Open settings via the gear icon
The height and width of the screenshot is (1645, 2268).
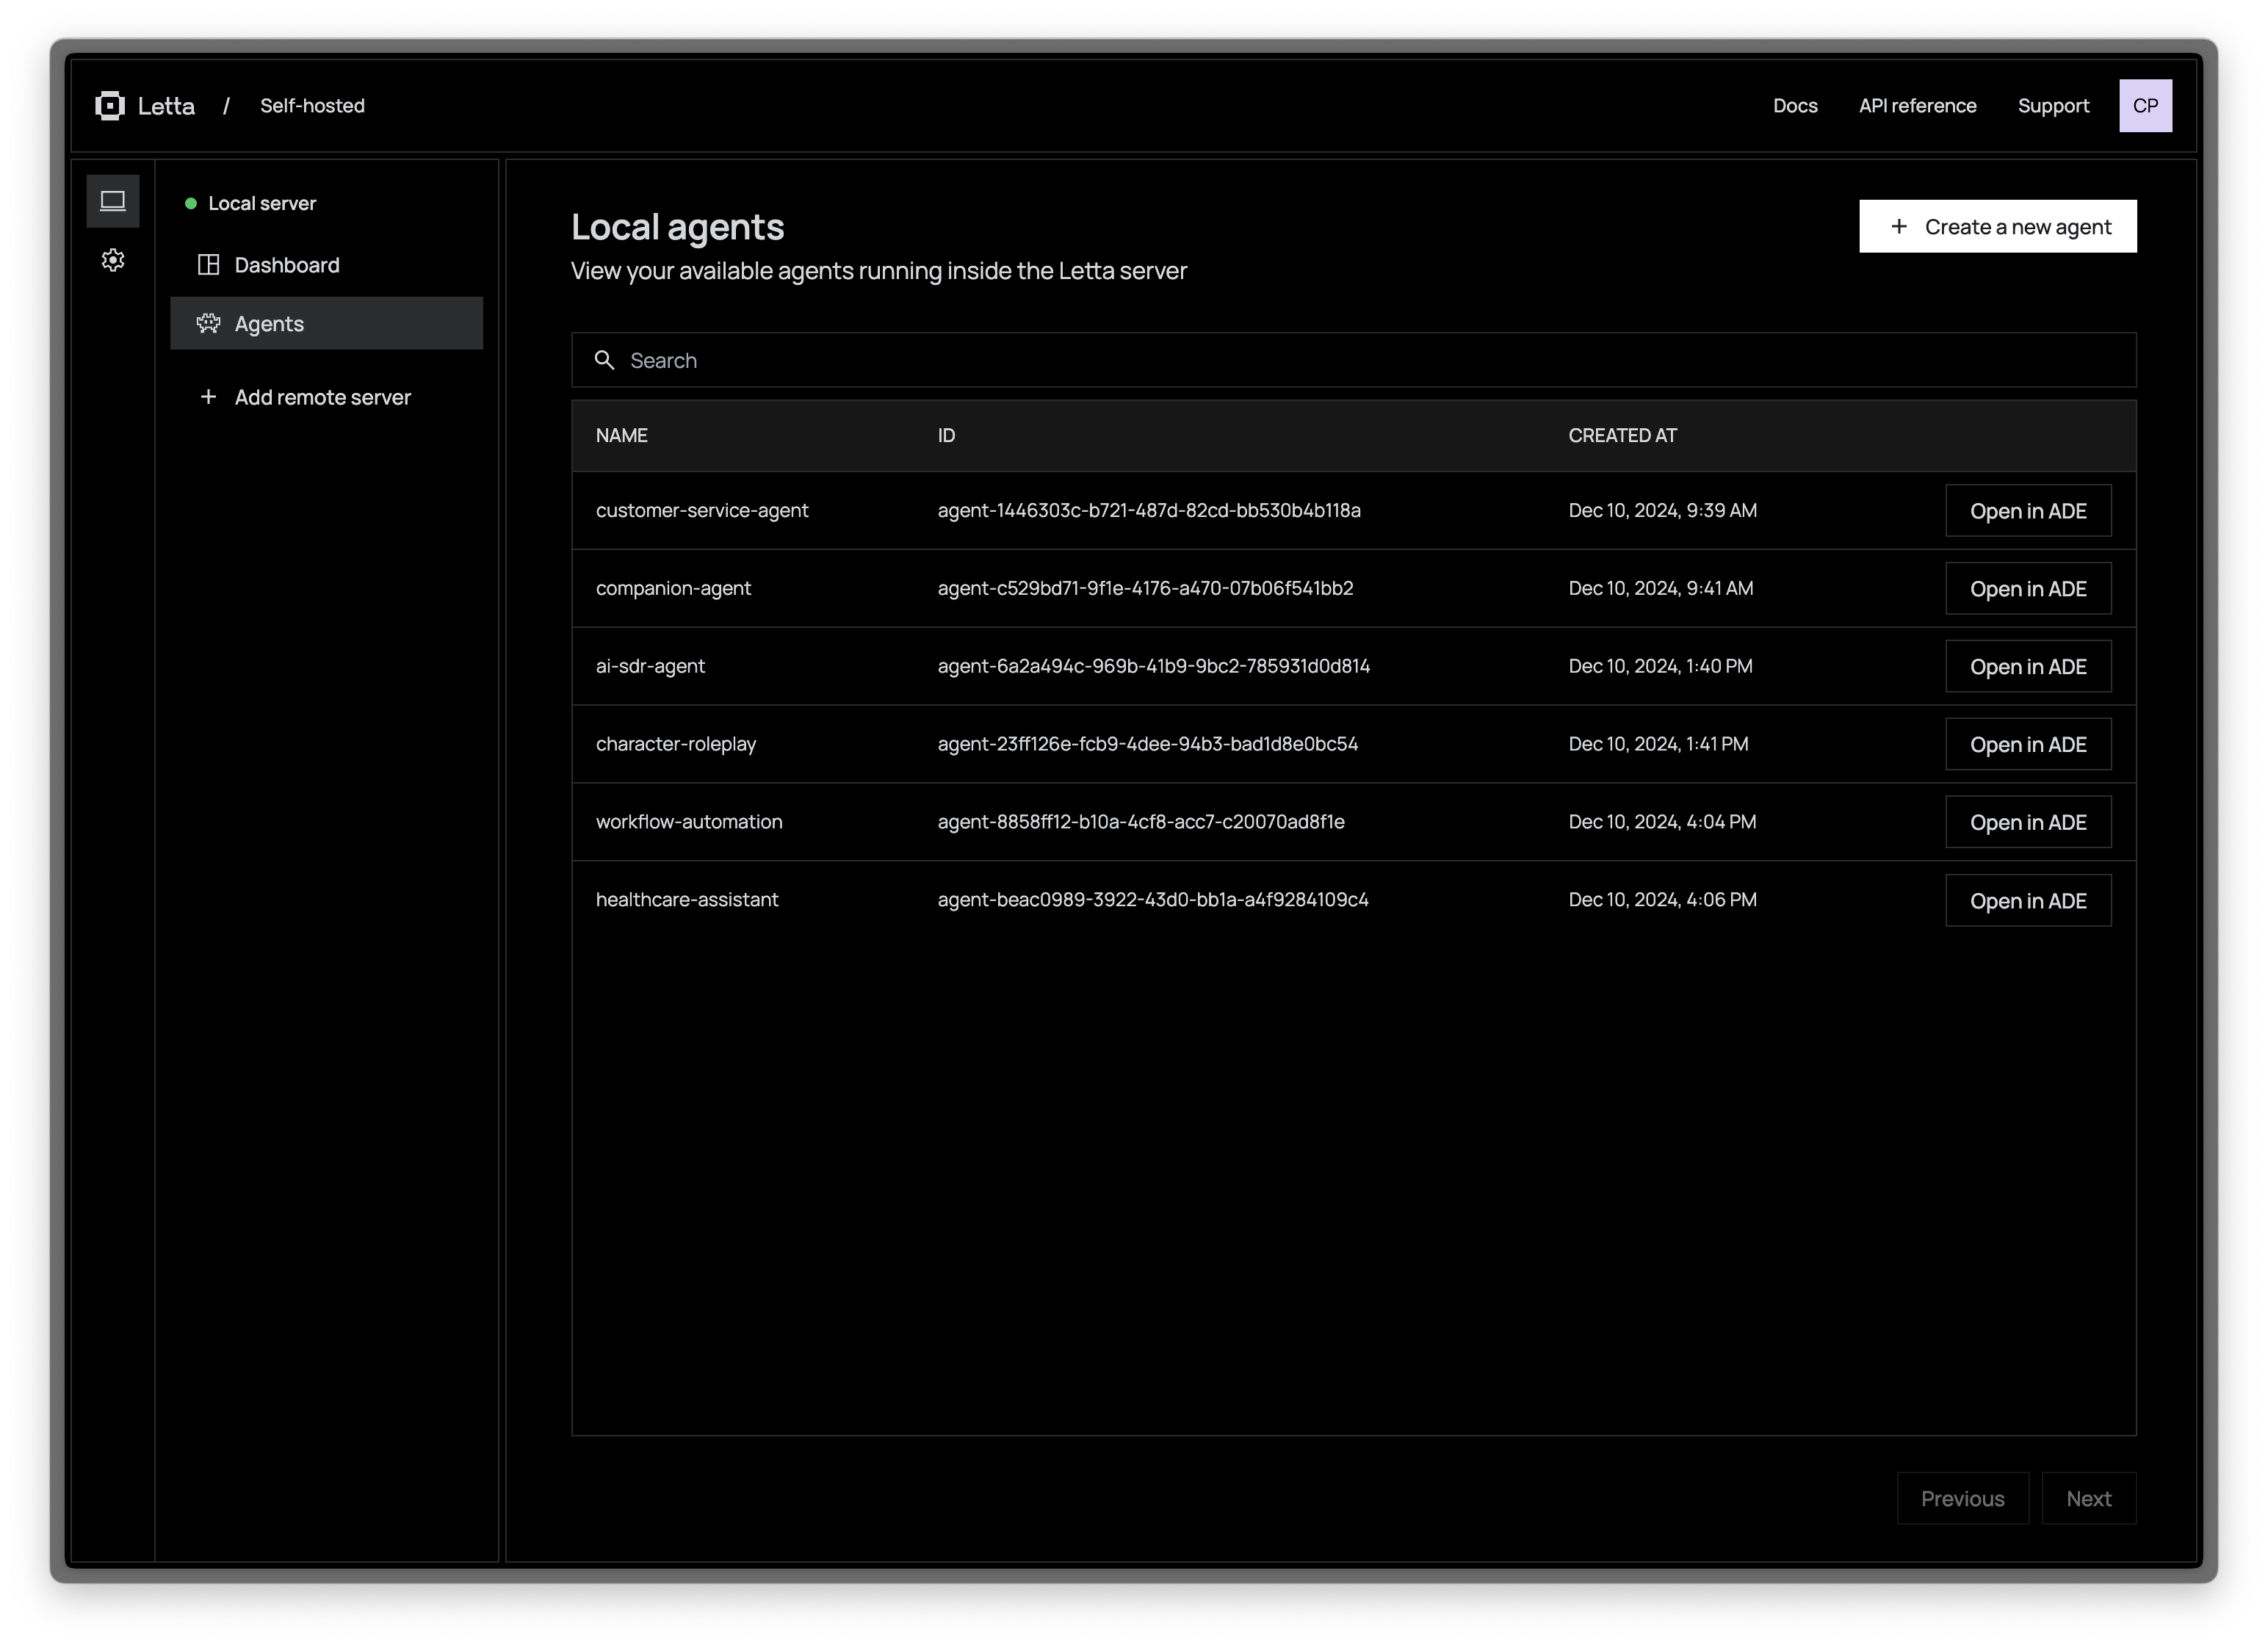113,260
